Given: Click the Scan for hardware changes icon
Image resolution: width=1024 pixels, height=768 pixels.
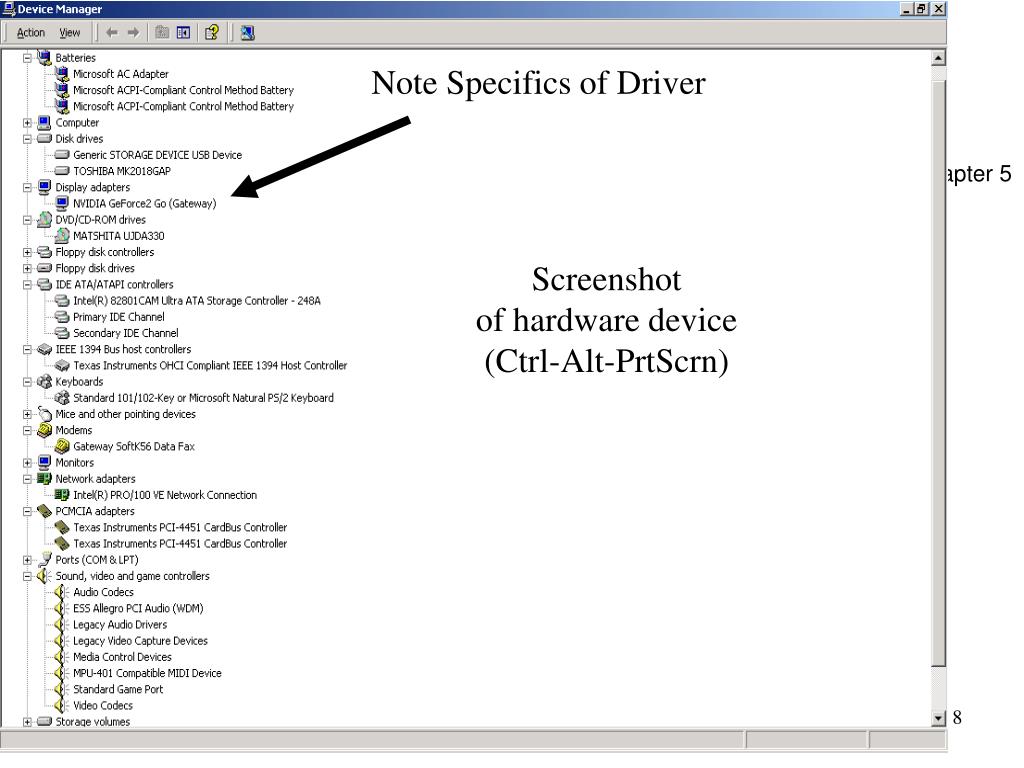Looking at the screenshot, I should click(247, 32).
